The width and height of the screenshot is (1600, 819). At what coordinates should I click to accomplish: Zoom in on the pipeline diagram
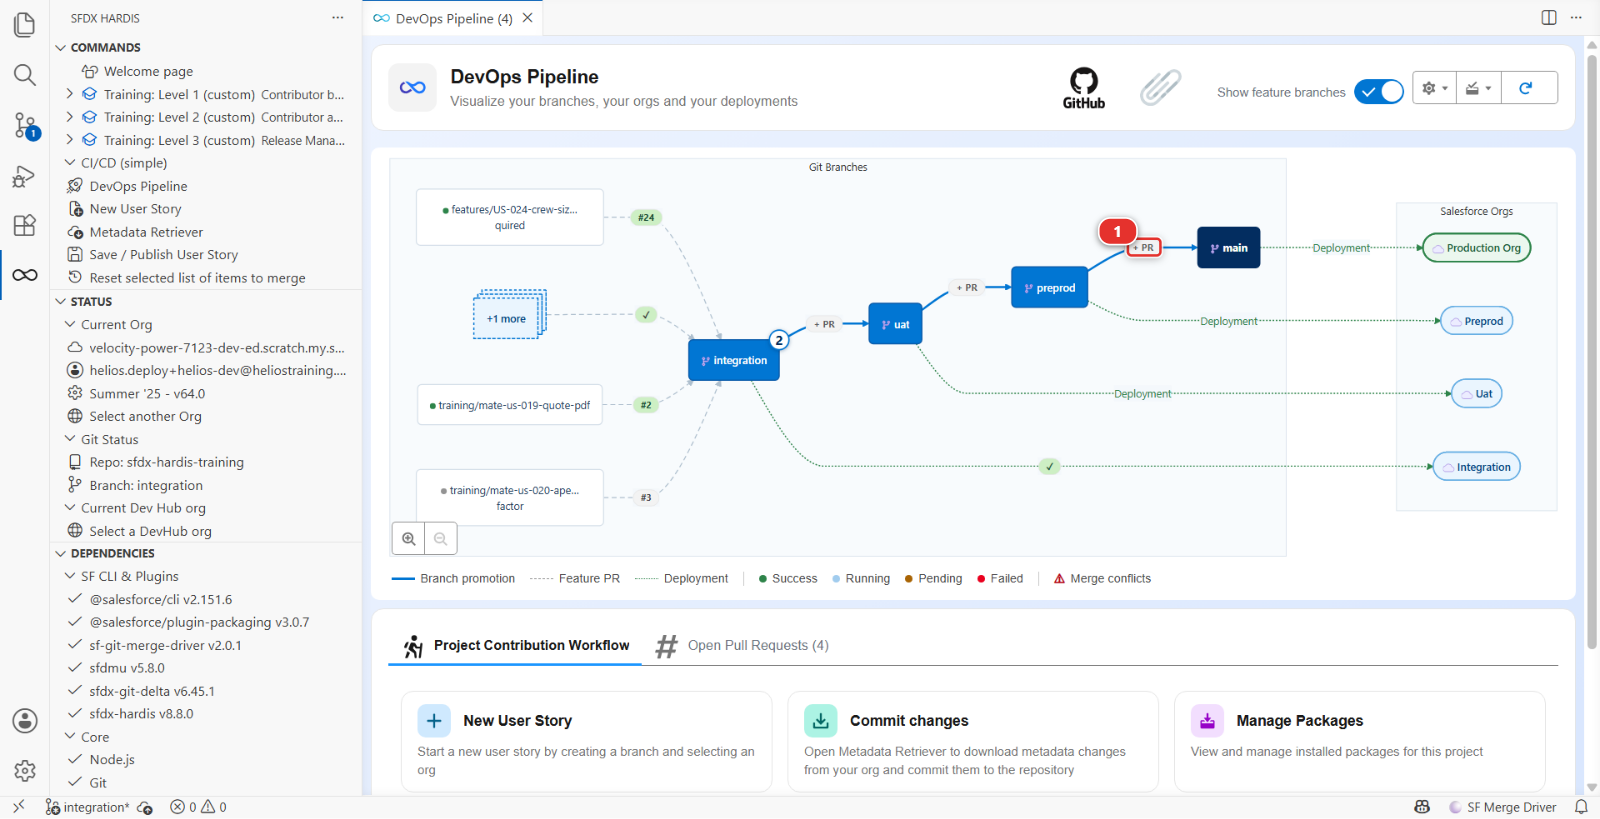[x=409, y=539]
